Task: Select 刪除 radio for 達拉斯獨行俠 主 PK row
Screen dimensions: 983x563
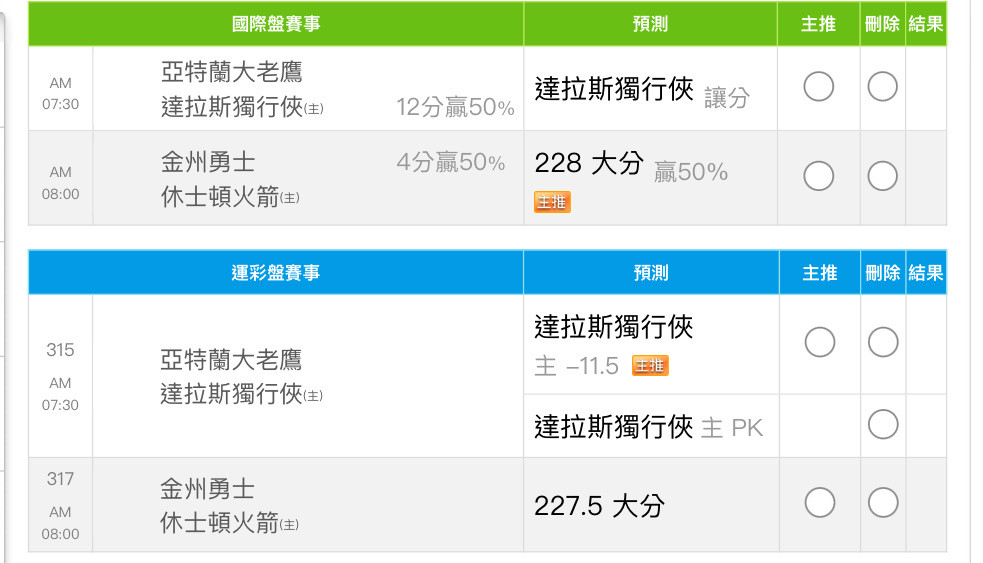Action: coord(883,424)
